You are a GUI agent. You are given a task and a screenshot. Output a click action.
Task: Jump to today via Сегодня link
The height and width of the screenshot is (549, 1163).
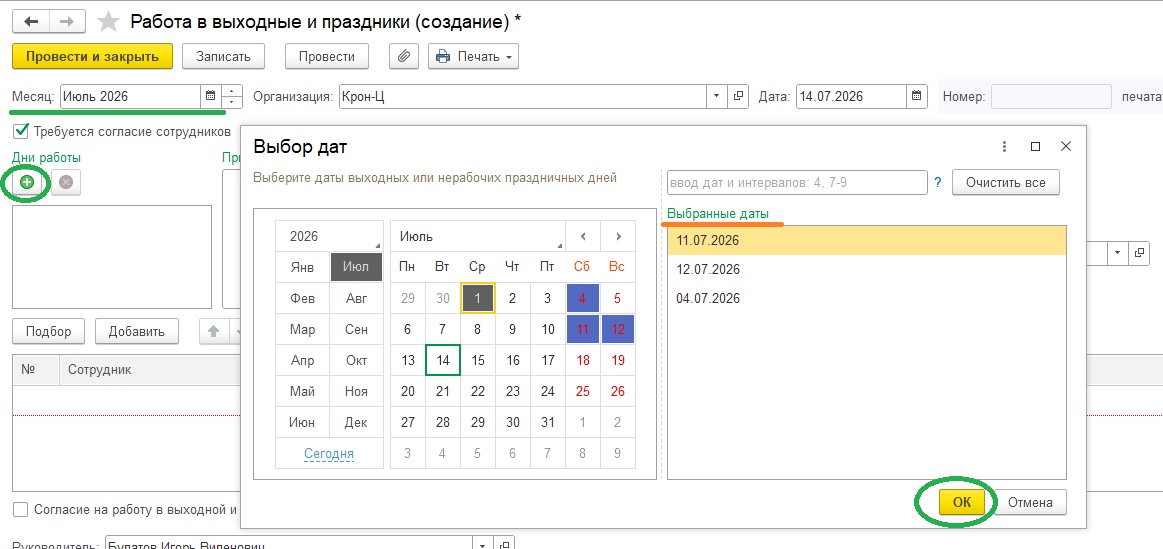[329, 453]
